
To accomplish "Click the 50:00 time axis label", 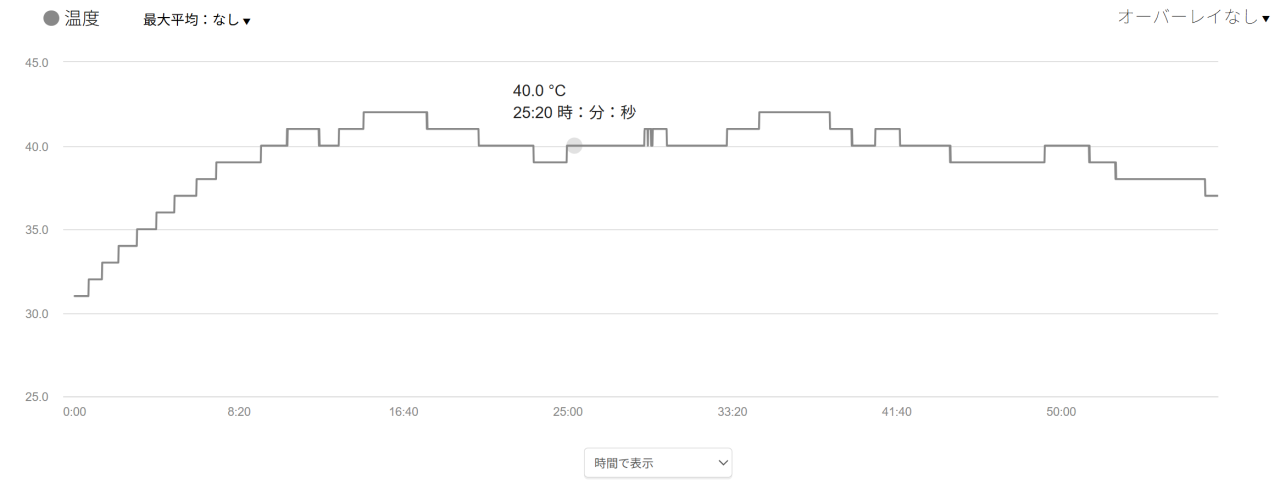I will [1061, 412].
